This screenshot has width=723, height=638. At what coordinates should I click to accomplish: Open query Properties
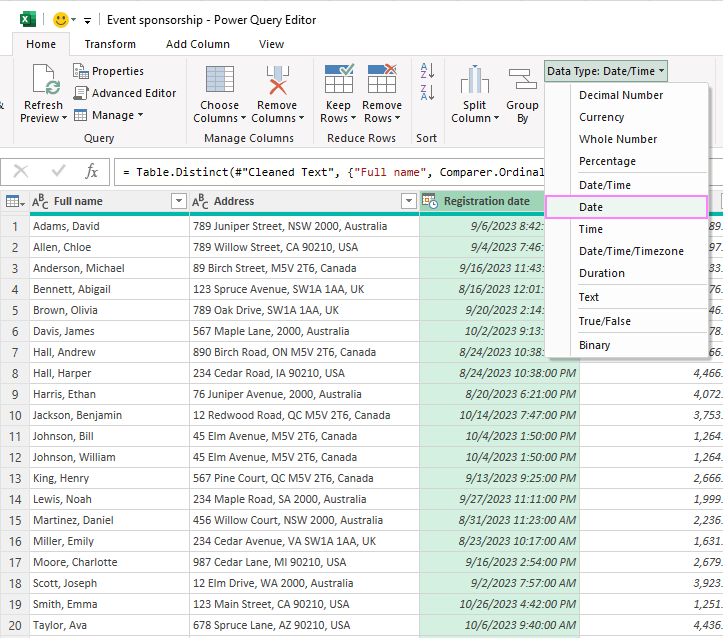[x=108, y=71]
